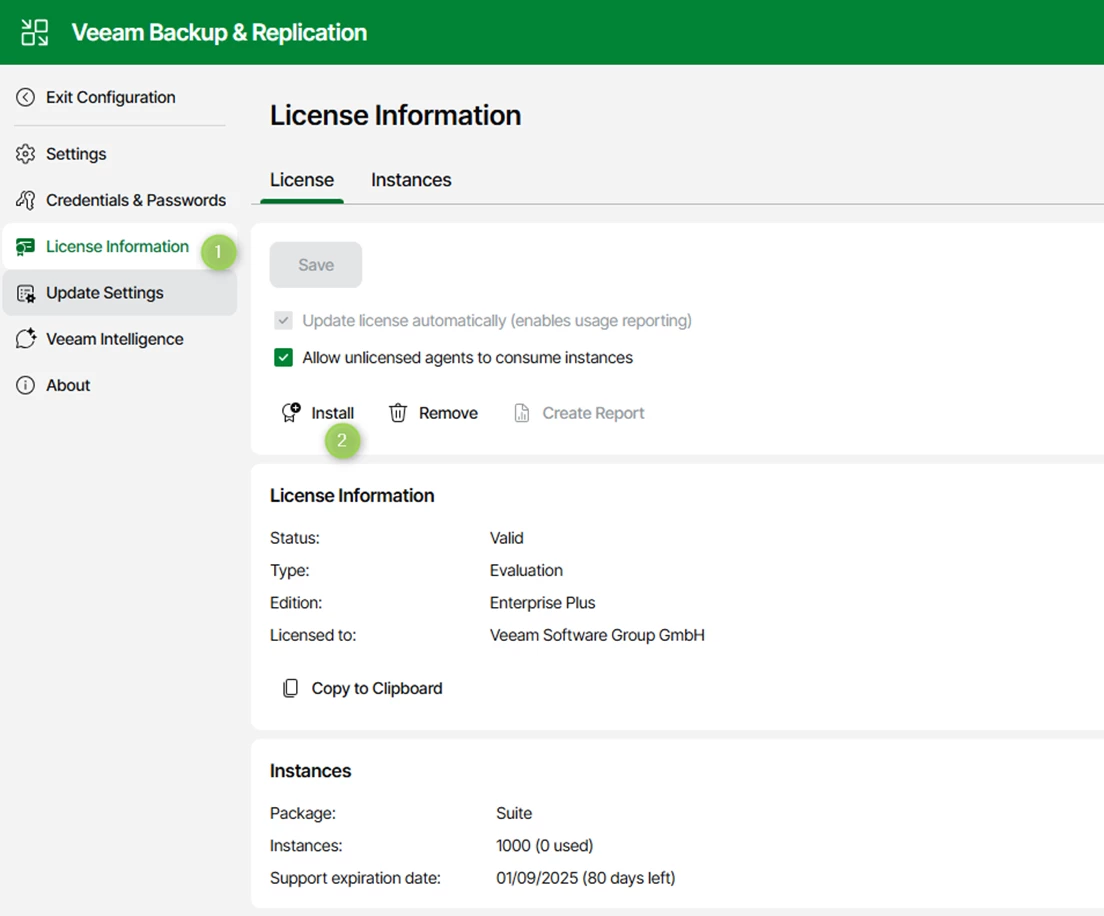Click the 'Status:' label
Screen dimensions: 1104x916
click(x=294, y=538)
